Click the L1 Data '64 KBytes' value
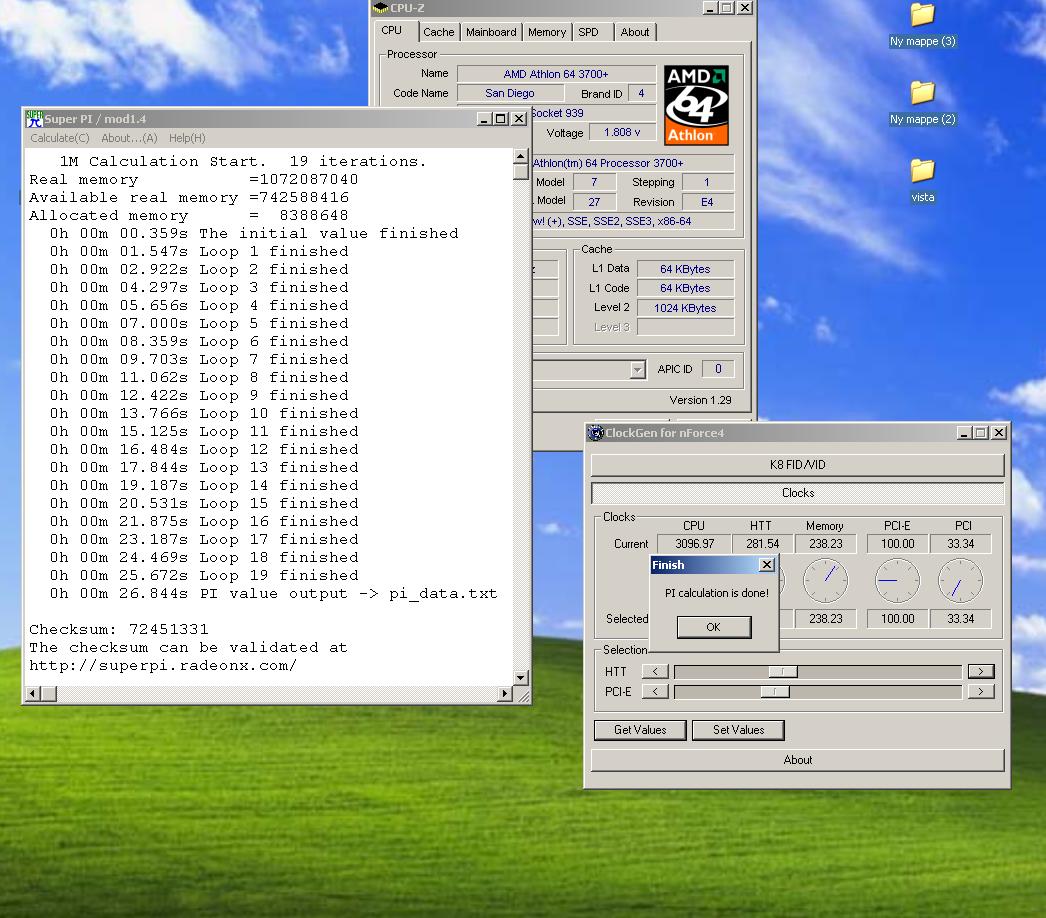 coord(685,269)
